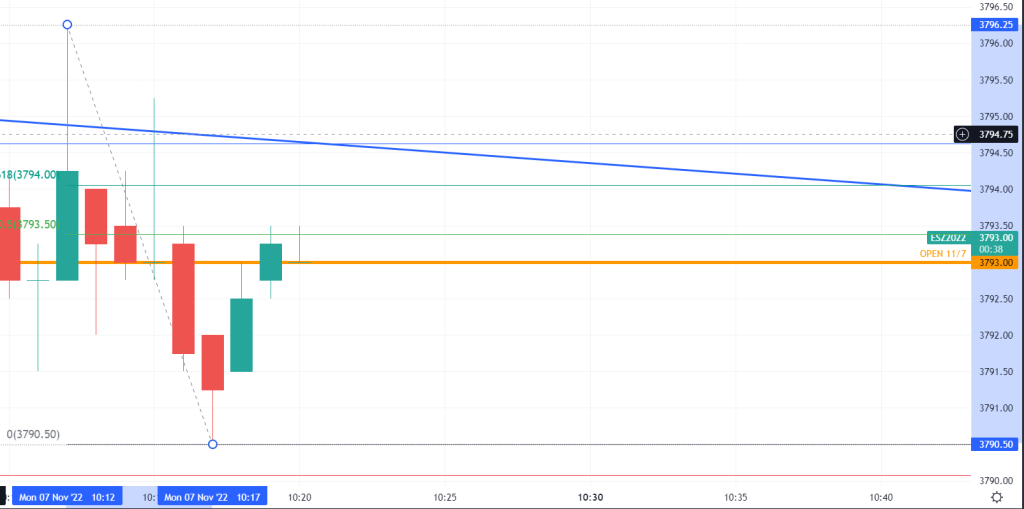This screenshot has width=1024, height=509.
Task: Click the blue 3790.50 price axis label
Action: coord(997,444)
